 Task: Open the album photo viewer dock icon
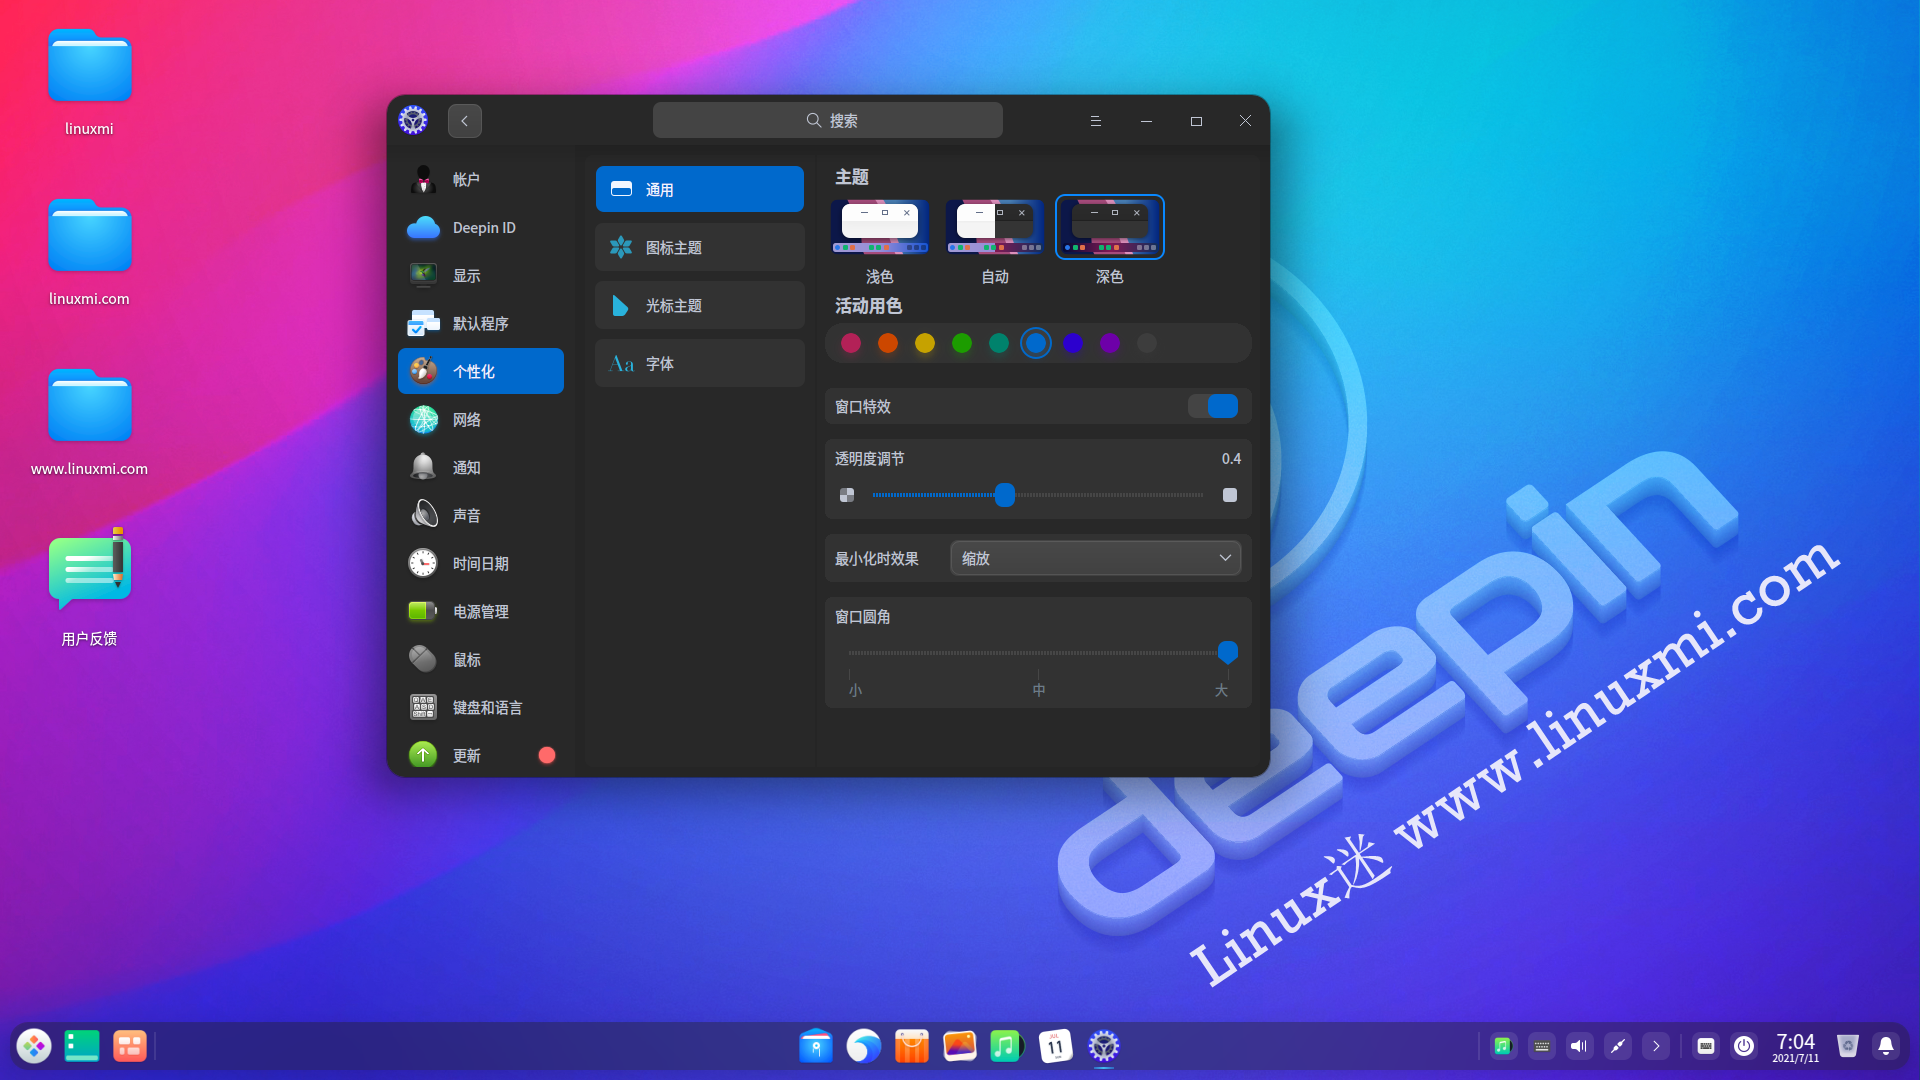pyautogui.click(x=960, y=1046)
